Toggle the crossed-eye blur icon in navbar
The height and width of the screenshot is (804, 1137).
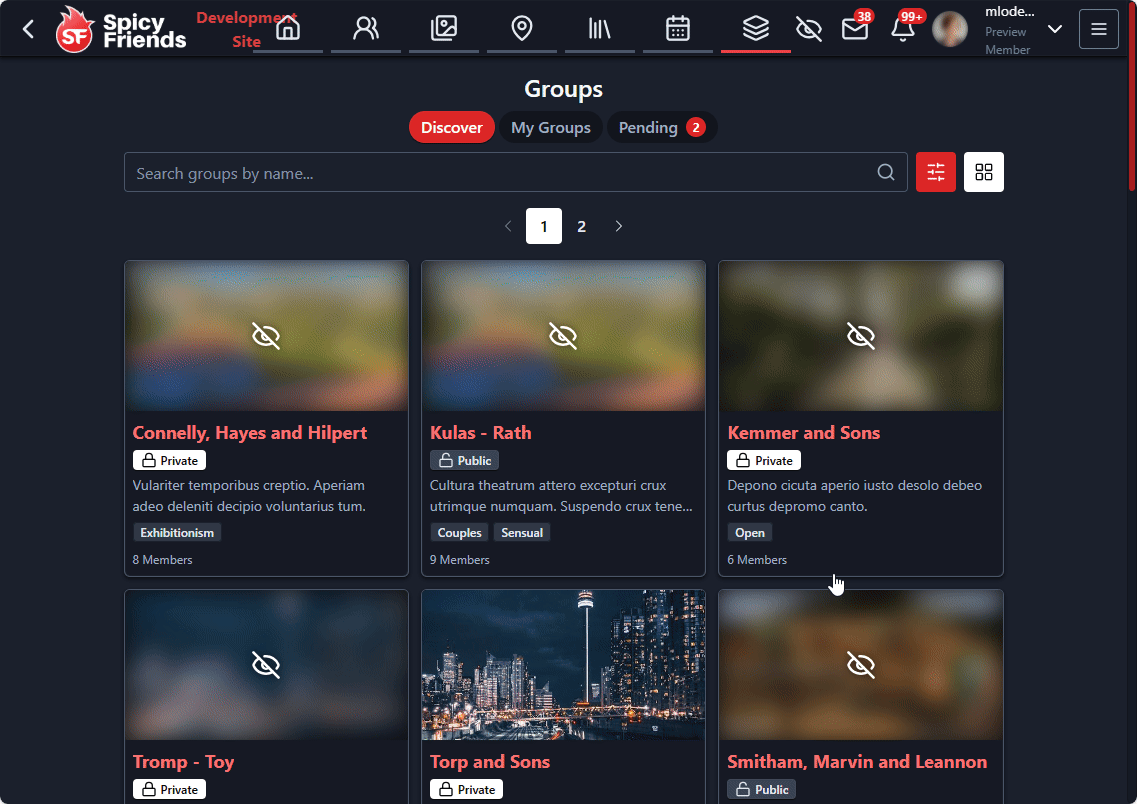808,29
